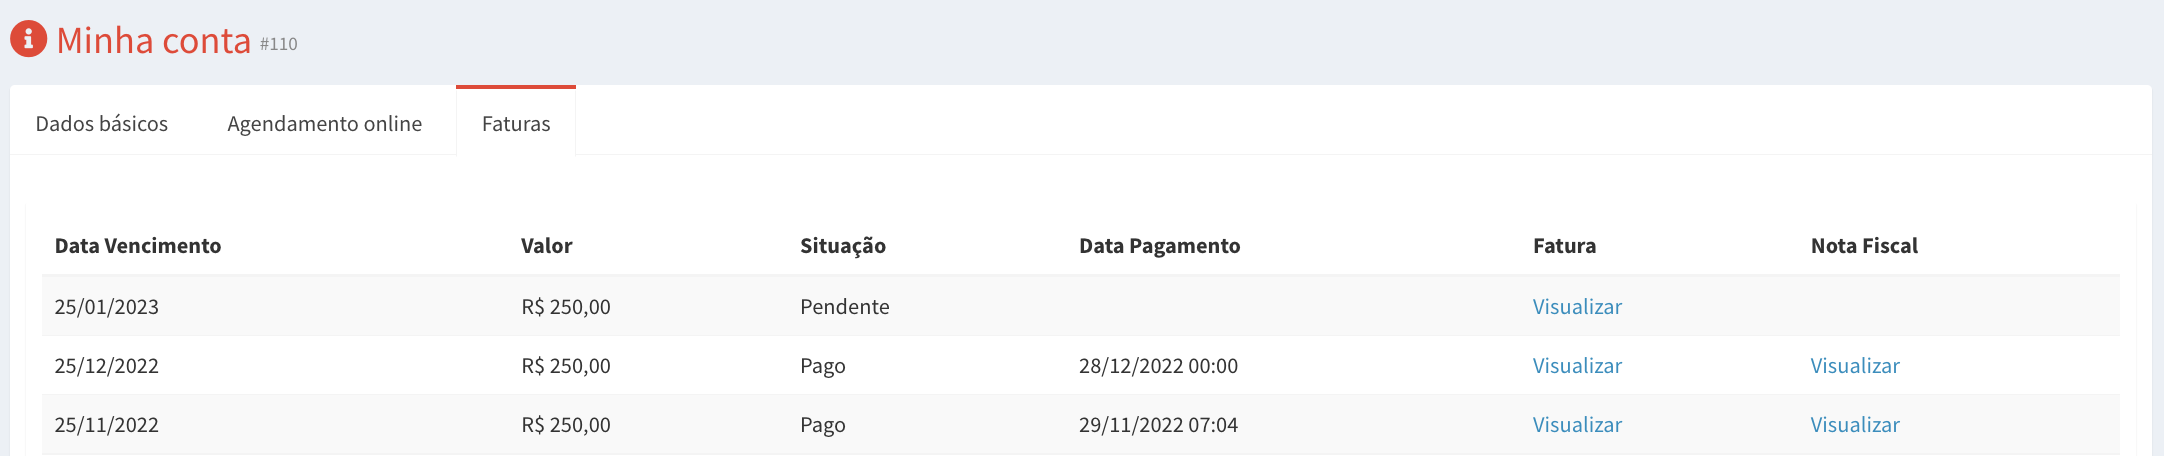View the fatura due 25/12/2022

1577,365
